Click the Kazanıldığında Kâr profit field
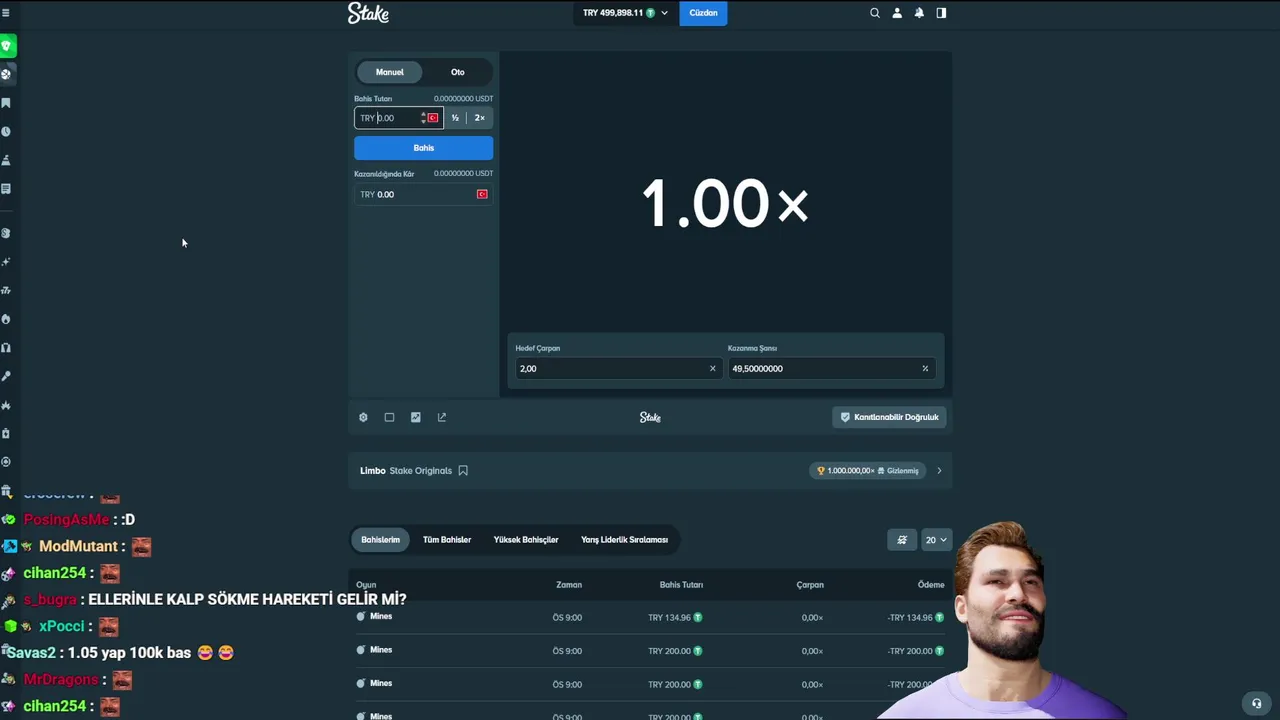Image resolution: width=1280 pixels, height=720 pixels. (423, 194)
